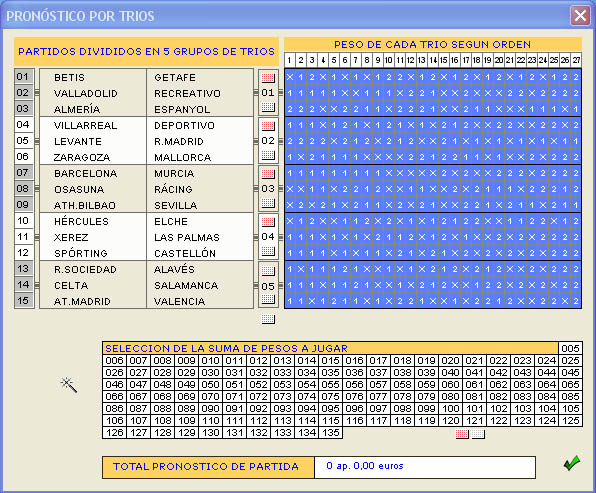
Task: Click the gray grid icon below all trio groups
Action: [268, 319]
